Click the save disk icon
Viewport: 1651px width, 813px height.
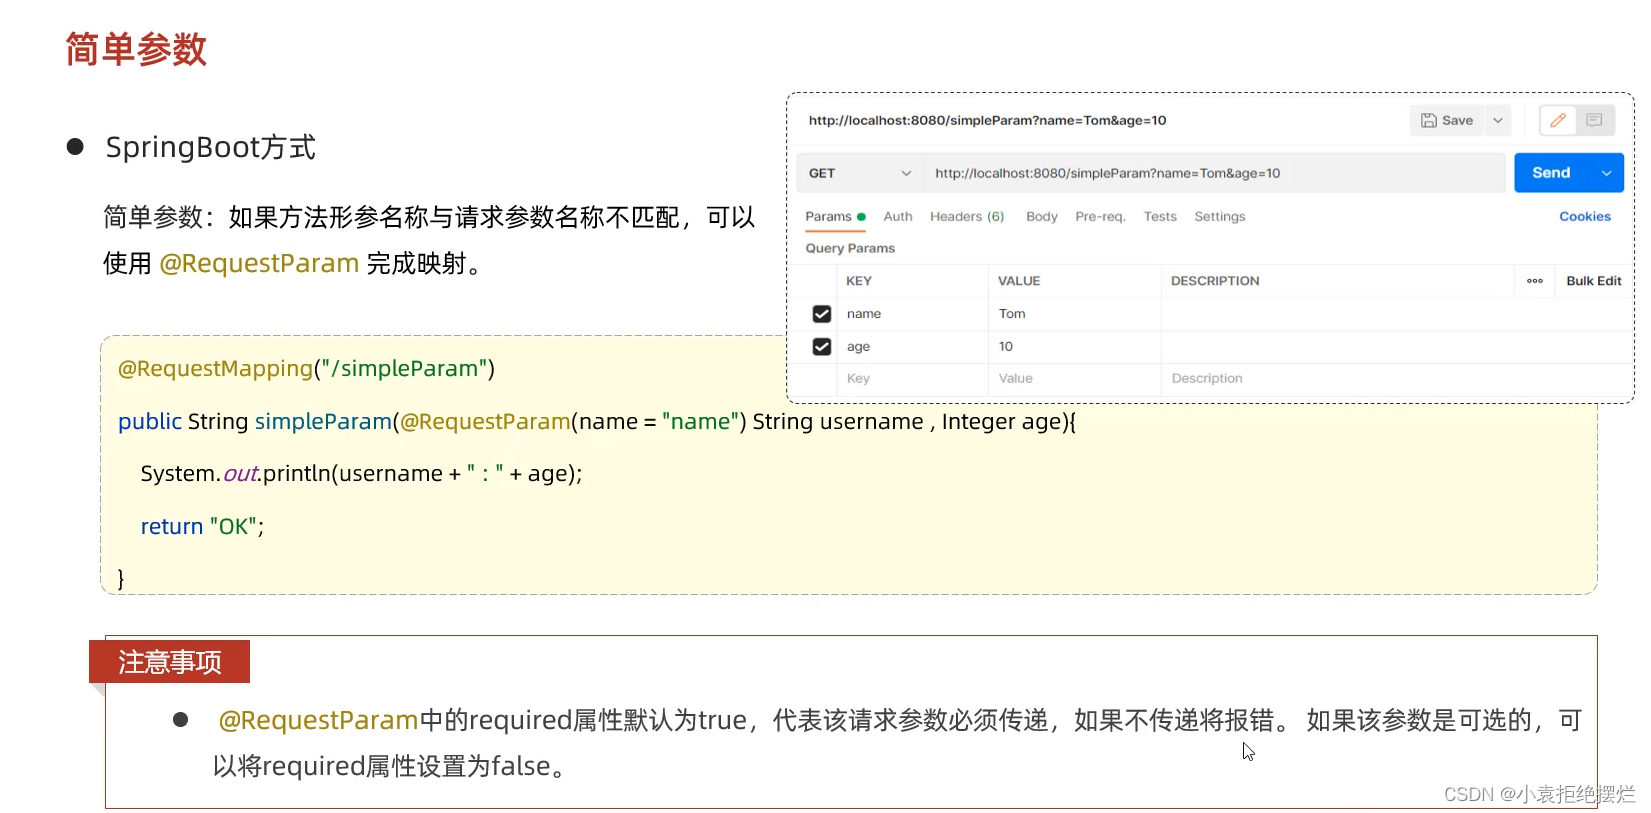point(1429,120)
